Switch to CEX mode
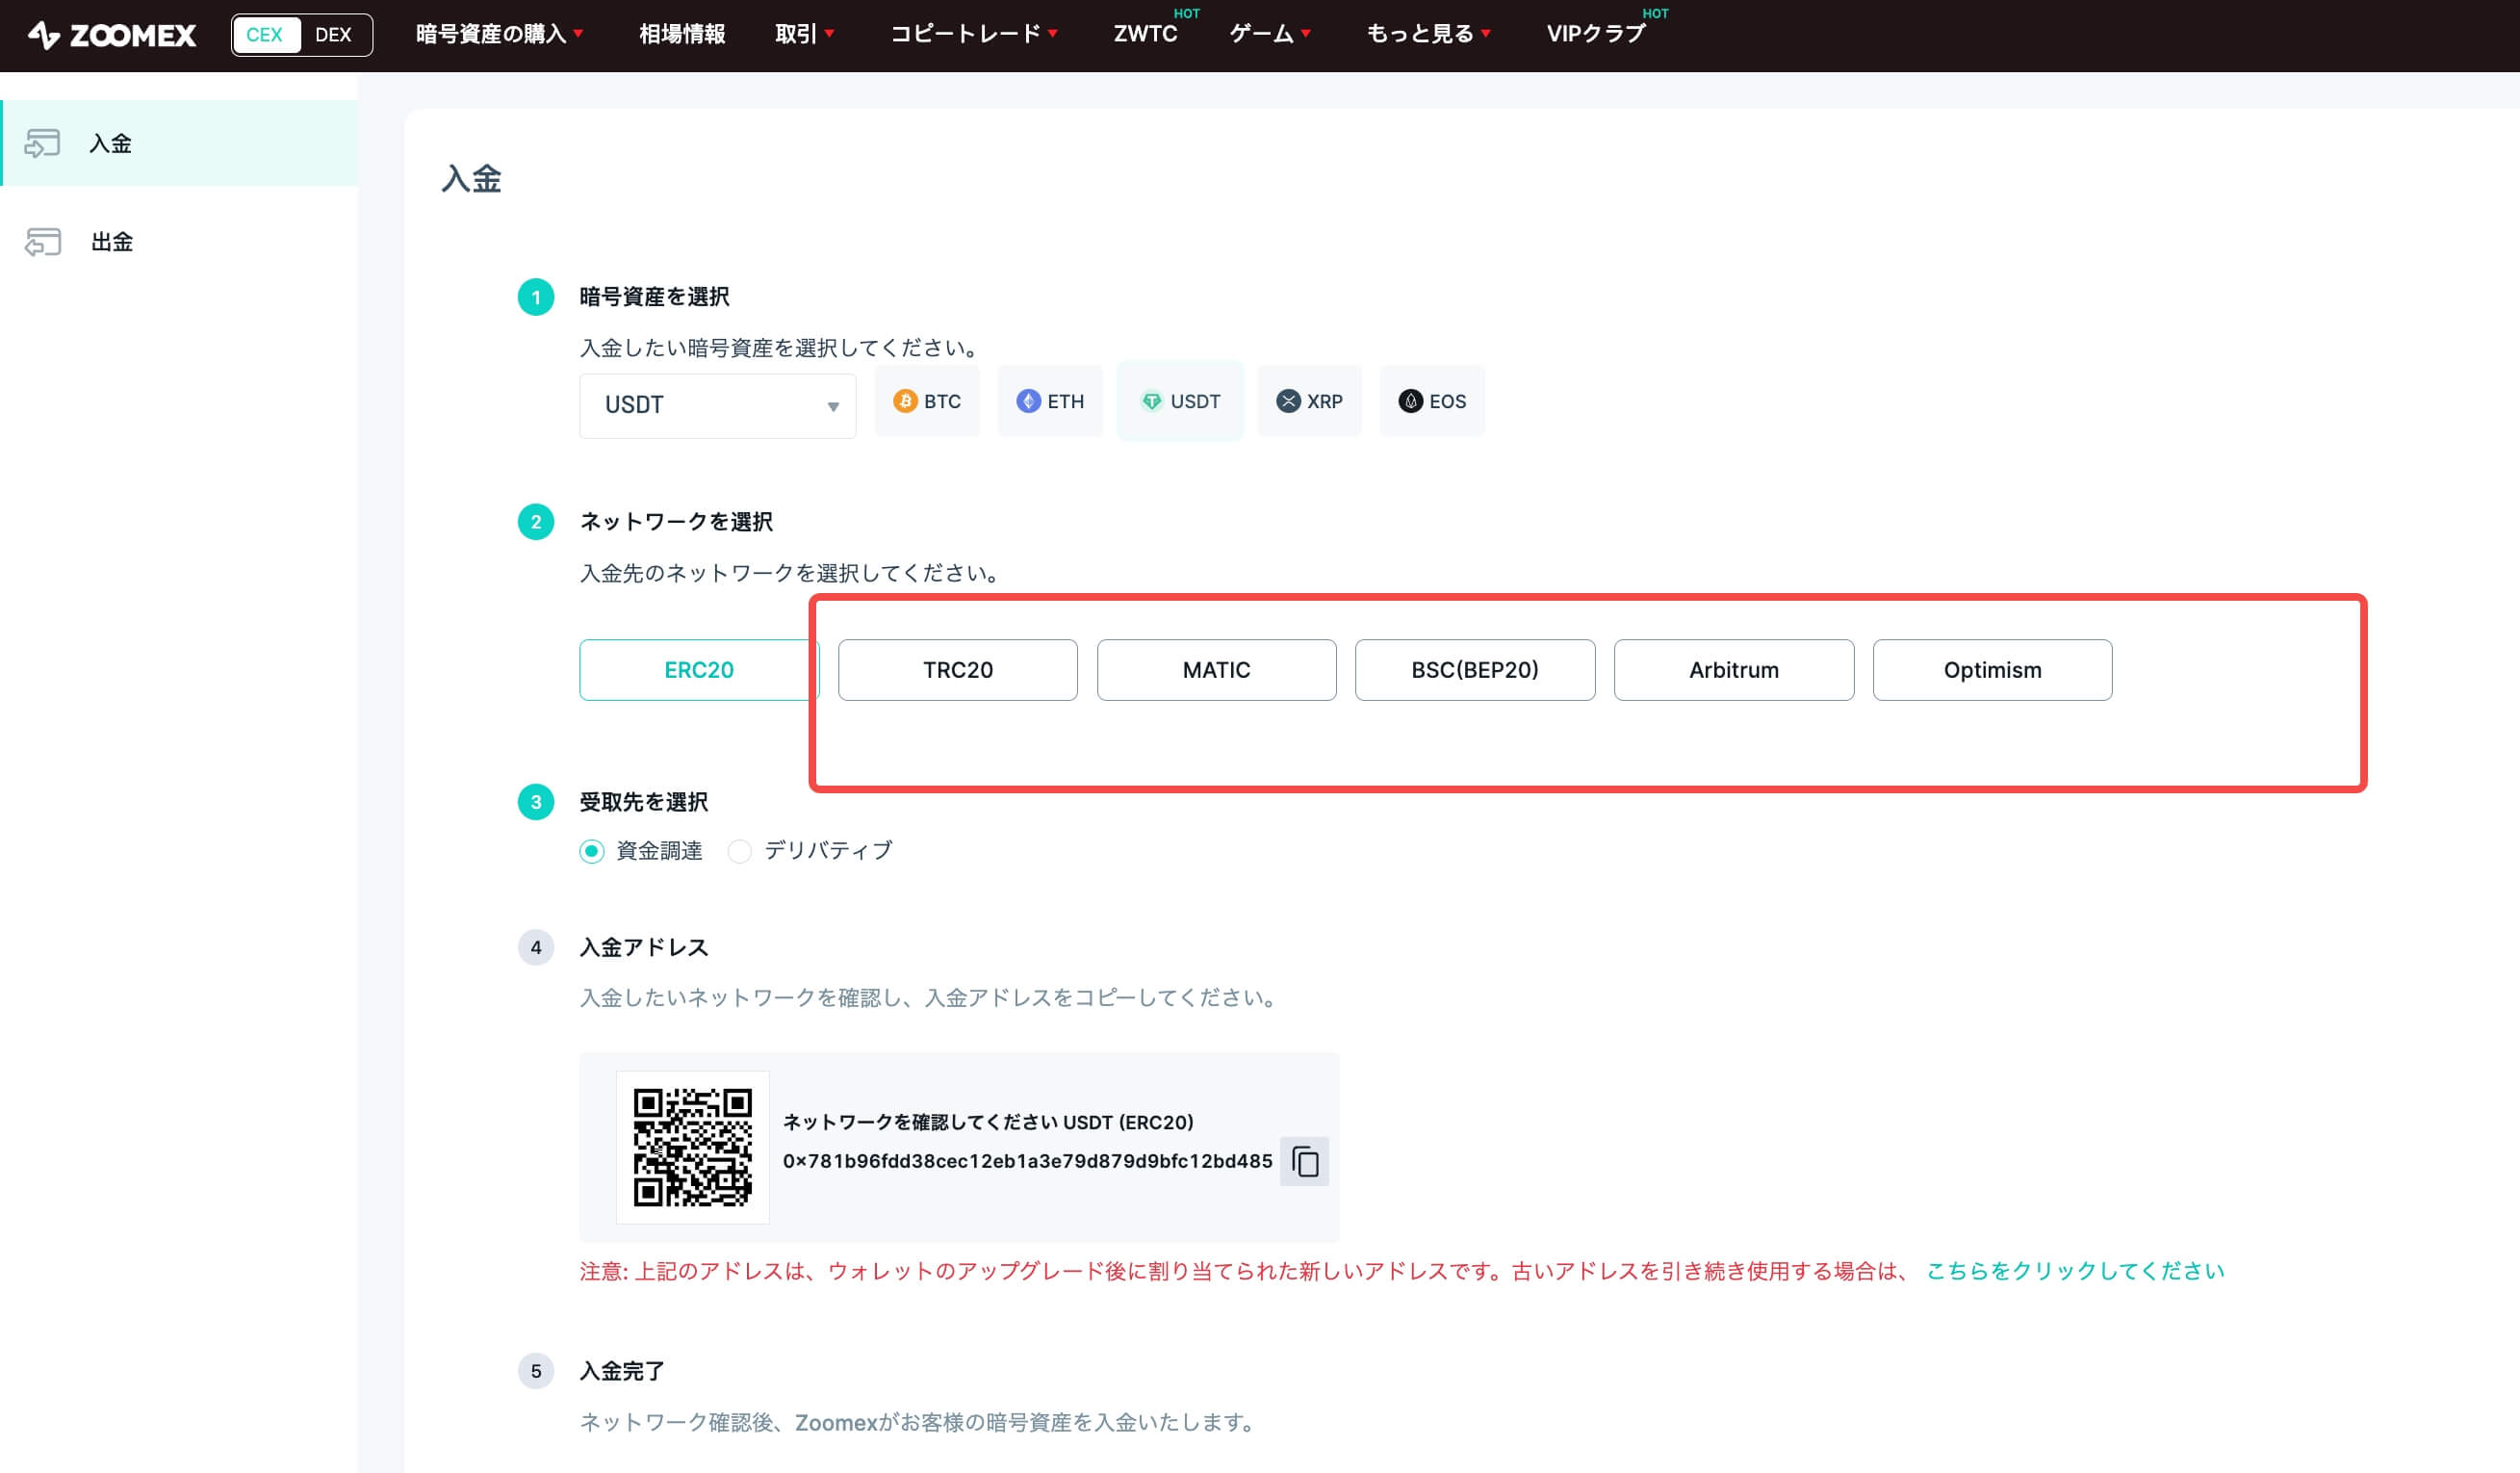The image size is (2520, 1473). pyautogui.click(x=265, y=35)
